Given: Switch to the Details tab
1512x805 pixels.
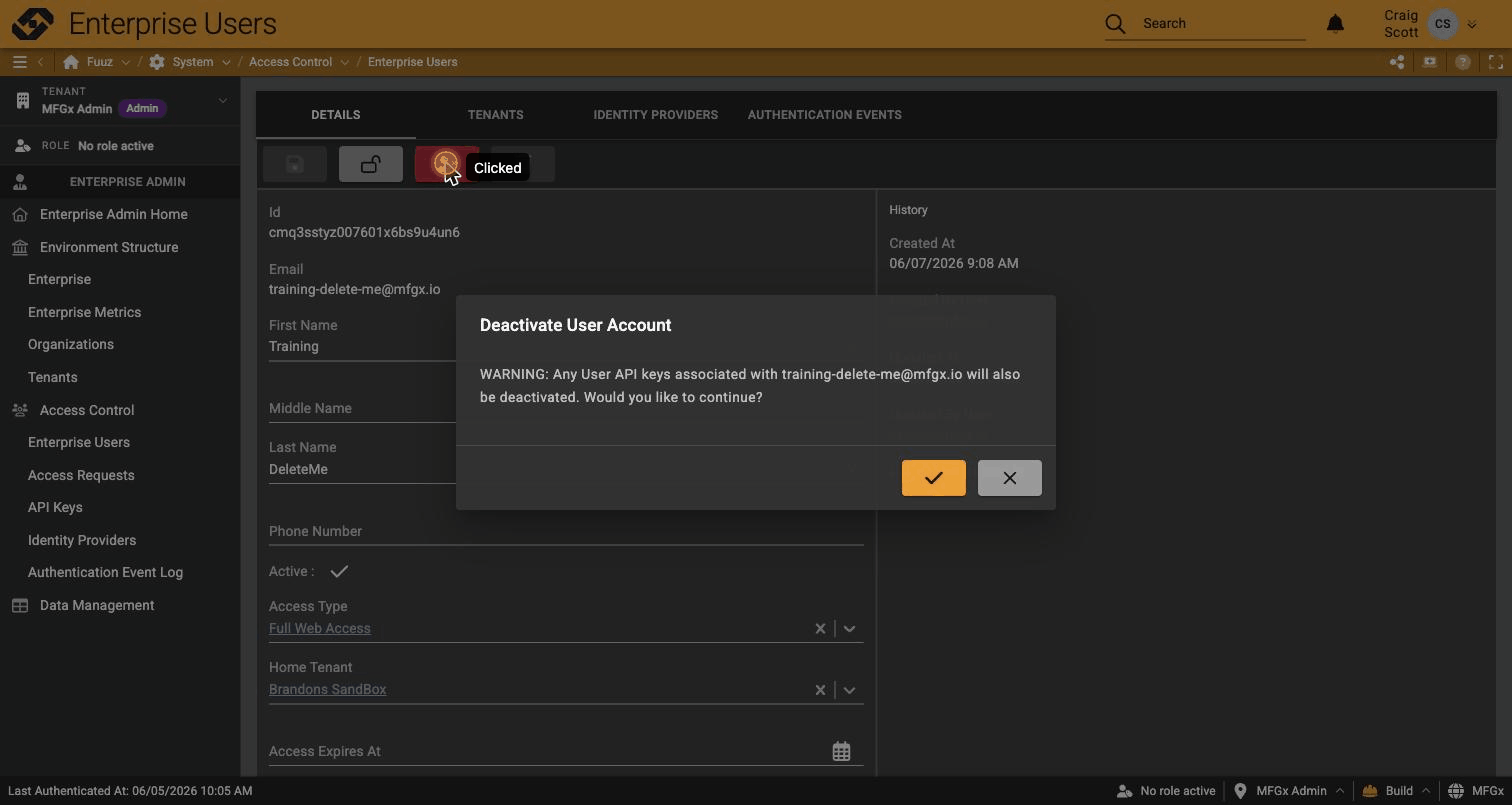Looking at the screenshot, I should [335, 115].
